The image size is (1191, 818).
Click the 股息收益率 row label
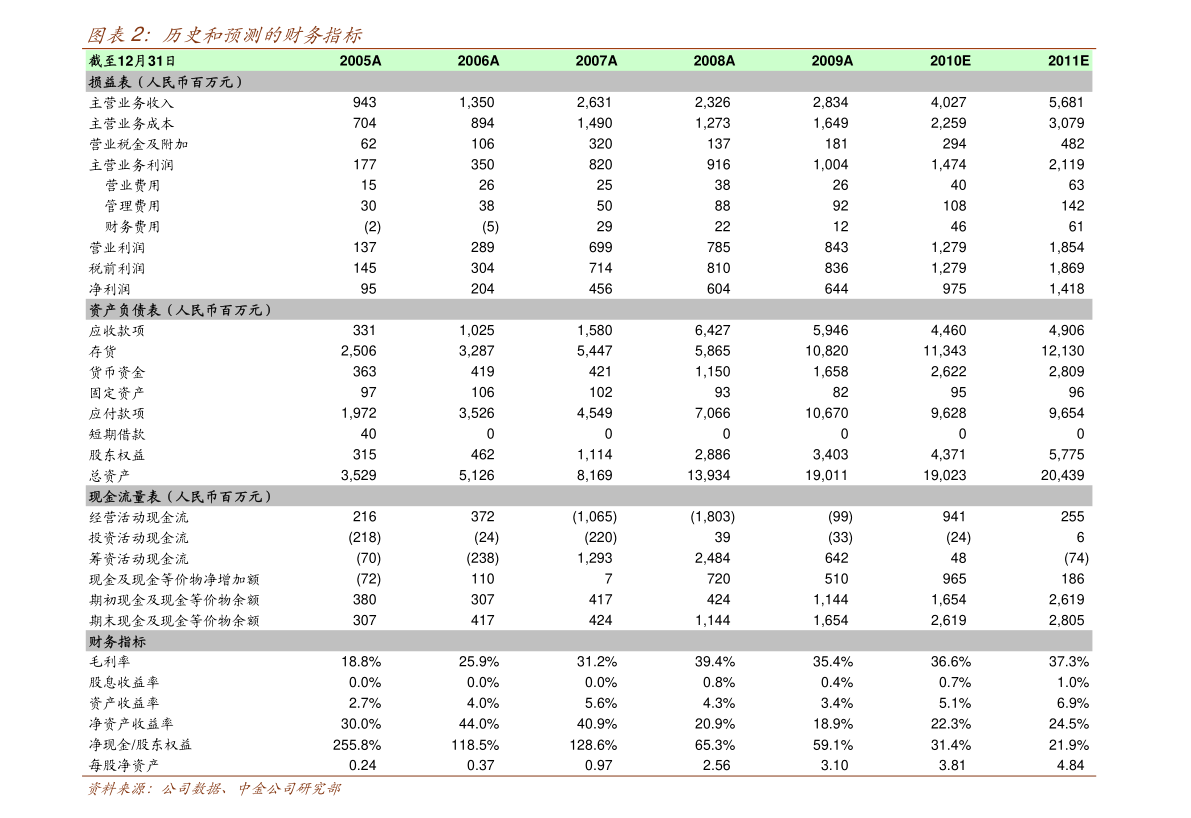[124, 683]
